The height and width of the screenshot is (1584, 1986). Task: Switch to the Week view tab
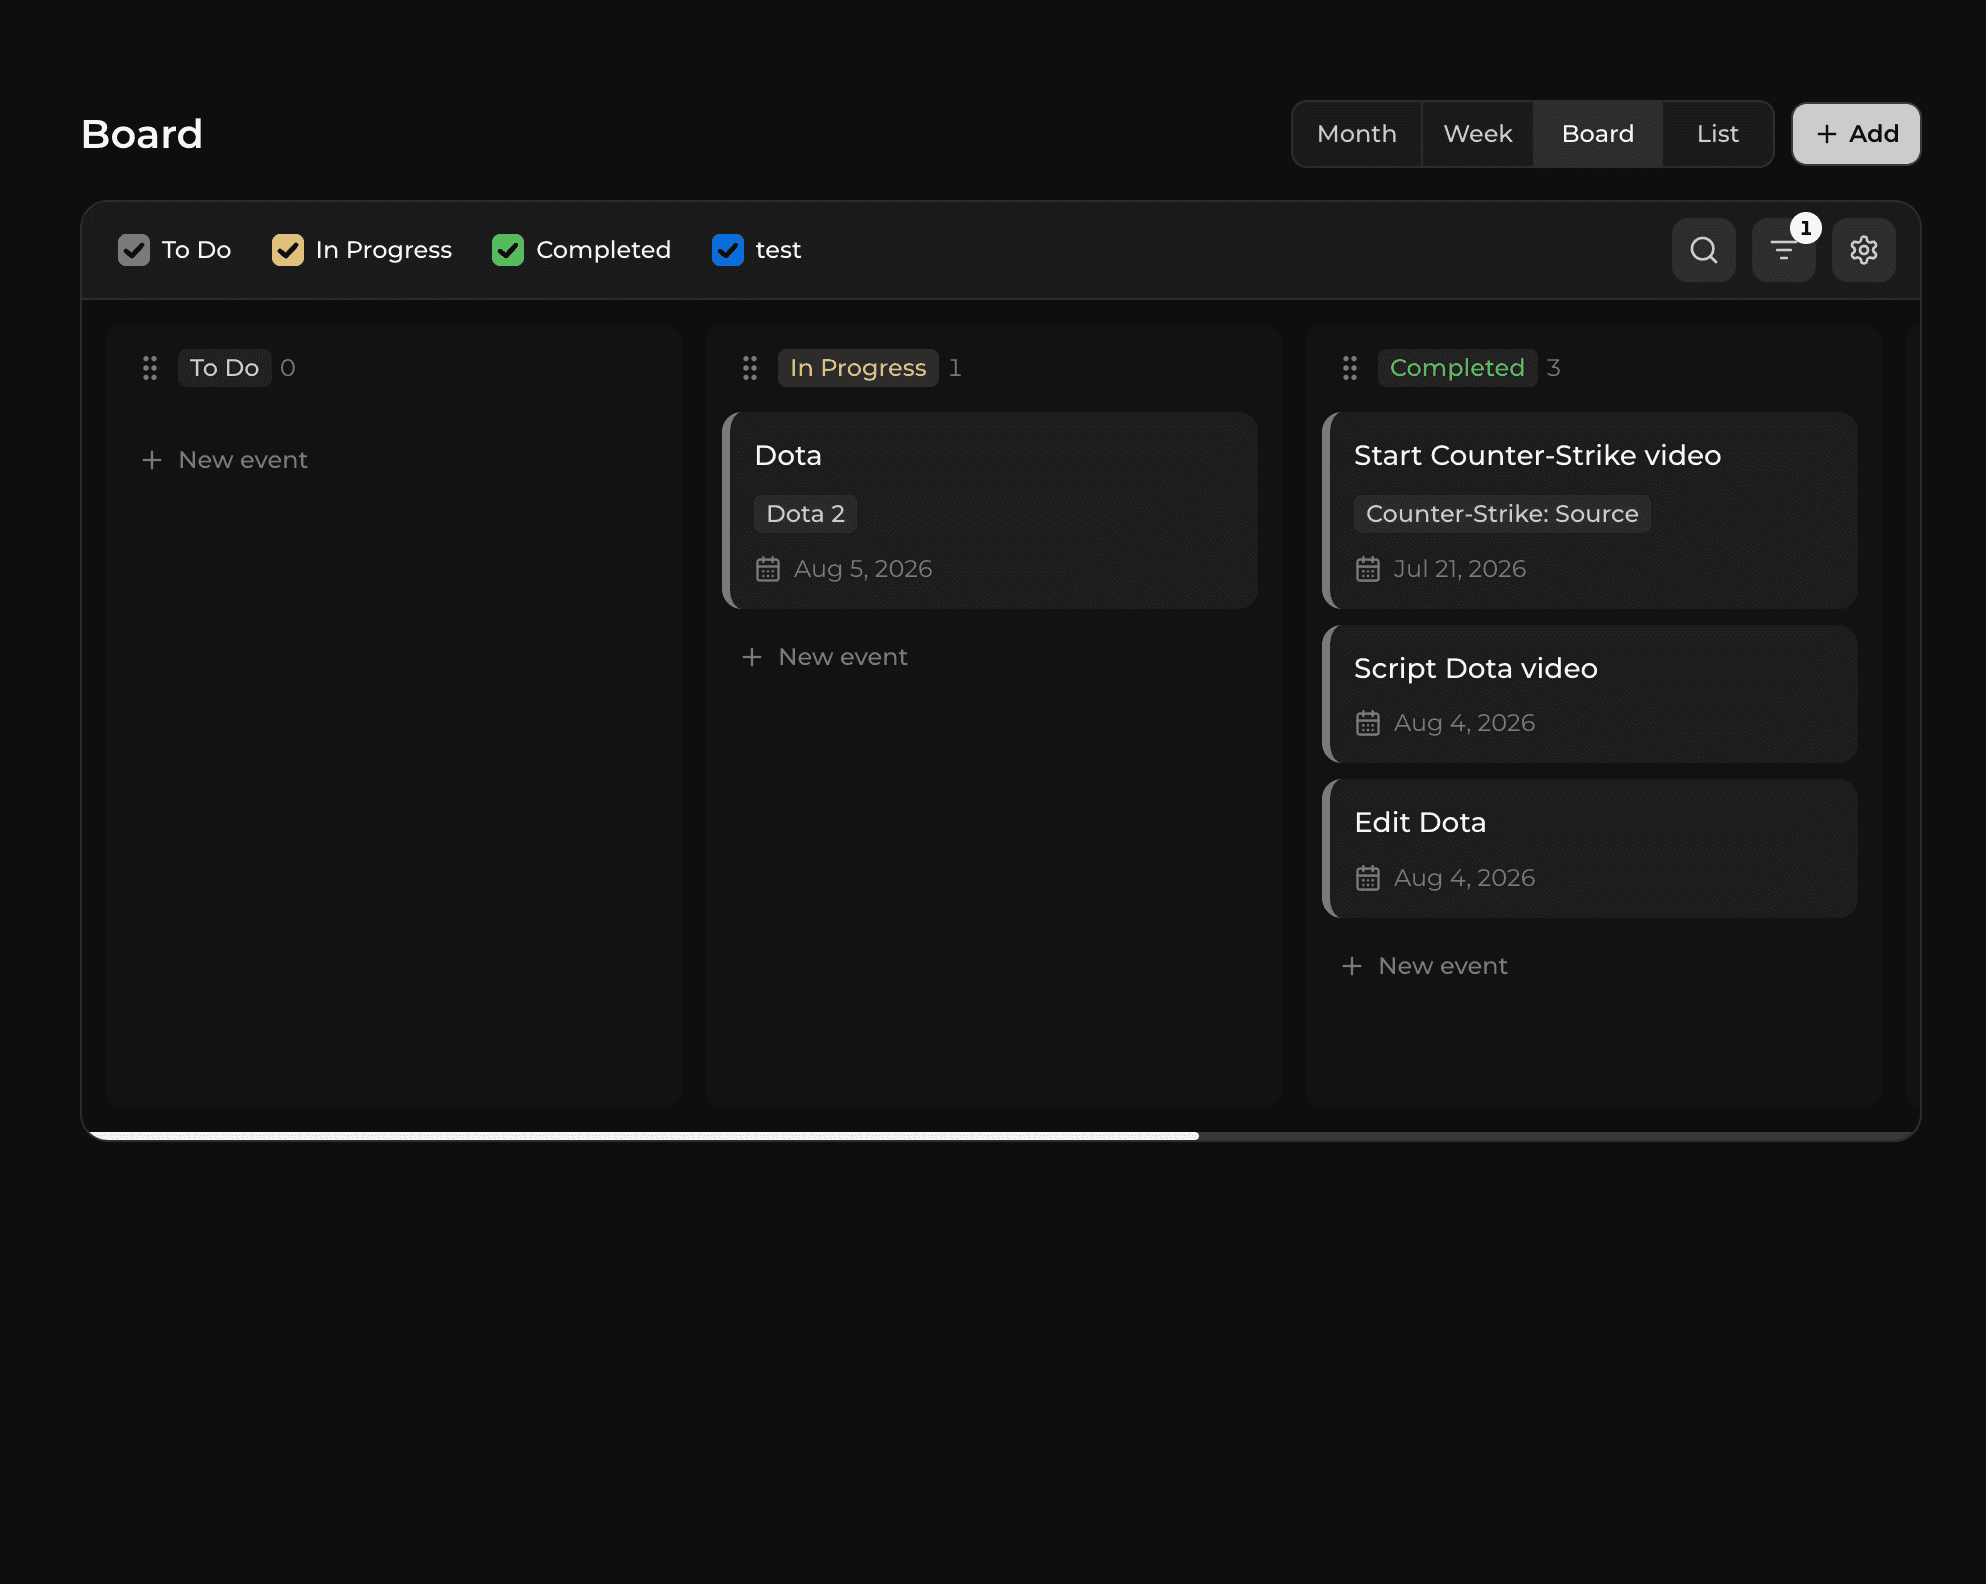[1478, 134]
